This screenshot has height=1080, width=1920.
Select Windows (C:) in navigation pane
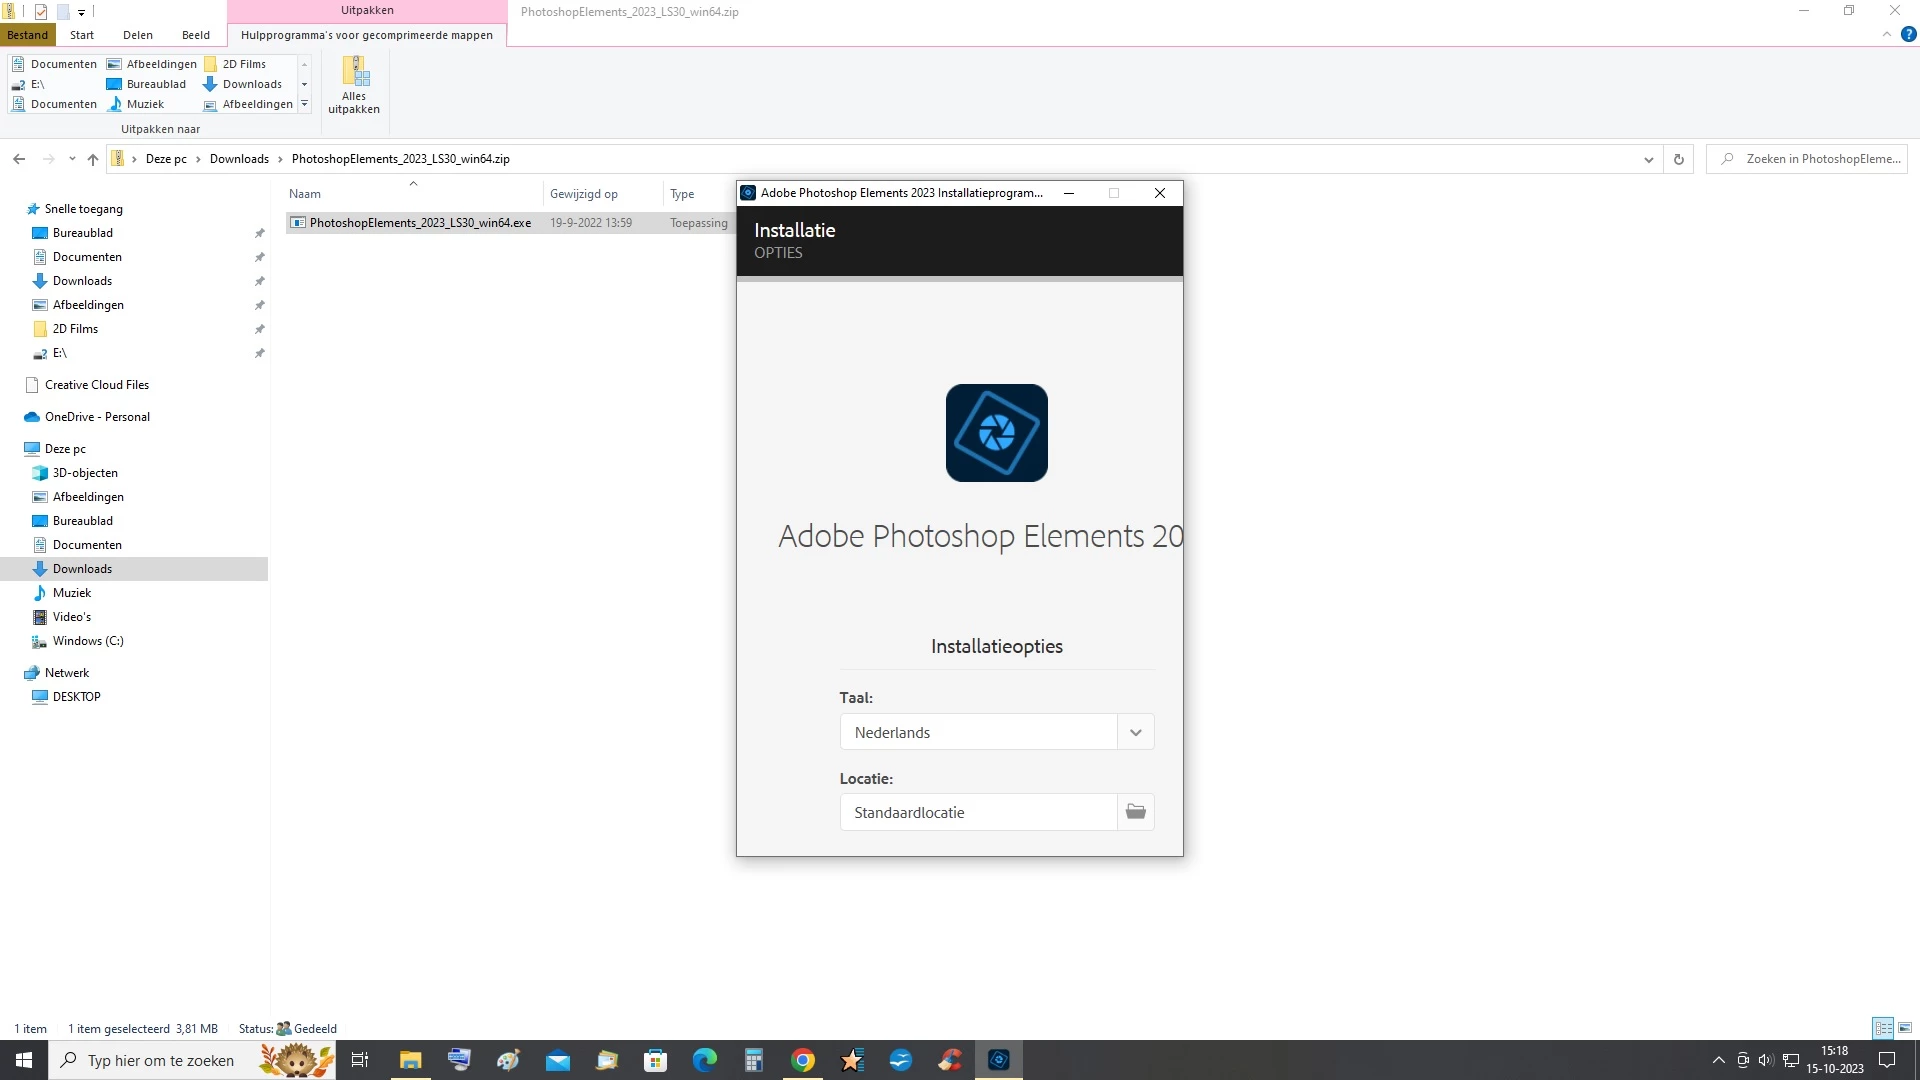click(x=88, y=641)
